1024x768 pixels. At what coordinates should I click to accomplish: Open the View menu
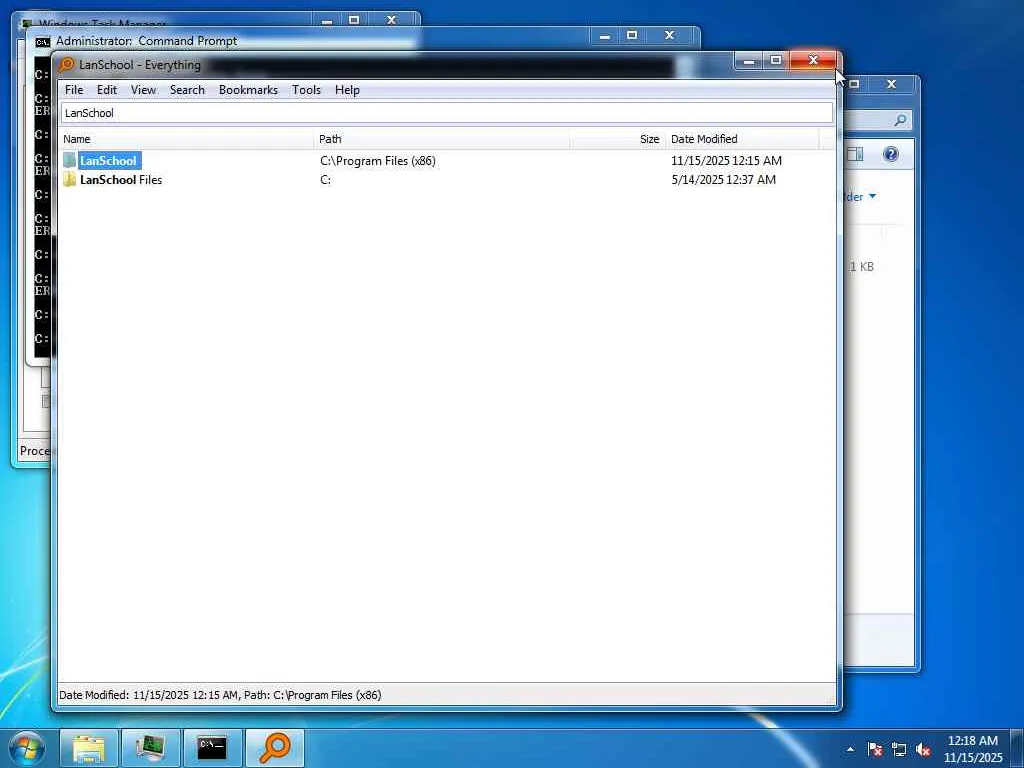[143, 90]
